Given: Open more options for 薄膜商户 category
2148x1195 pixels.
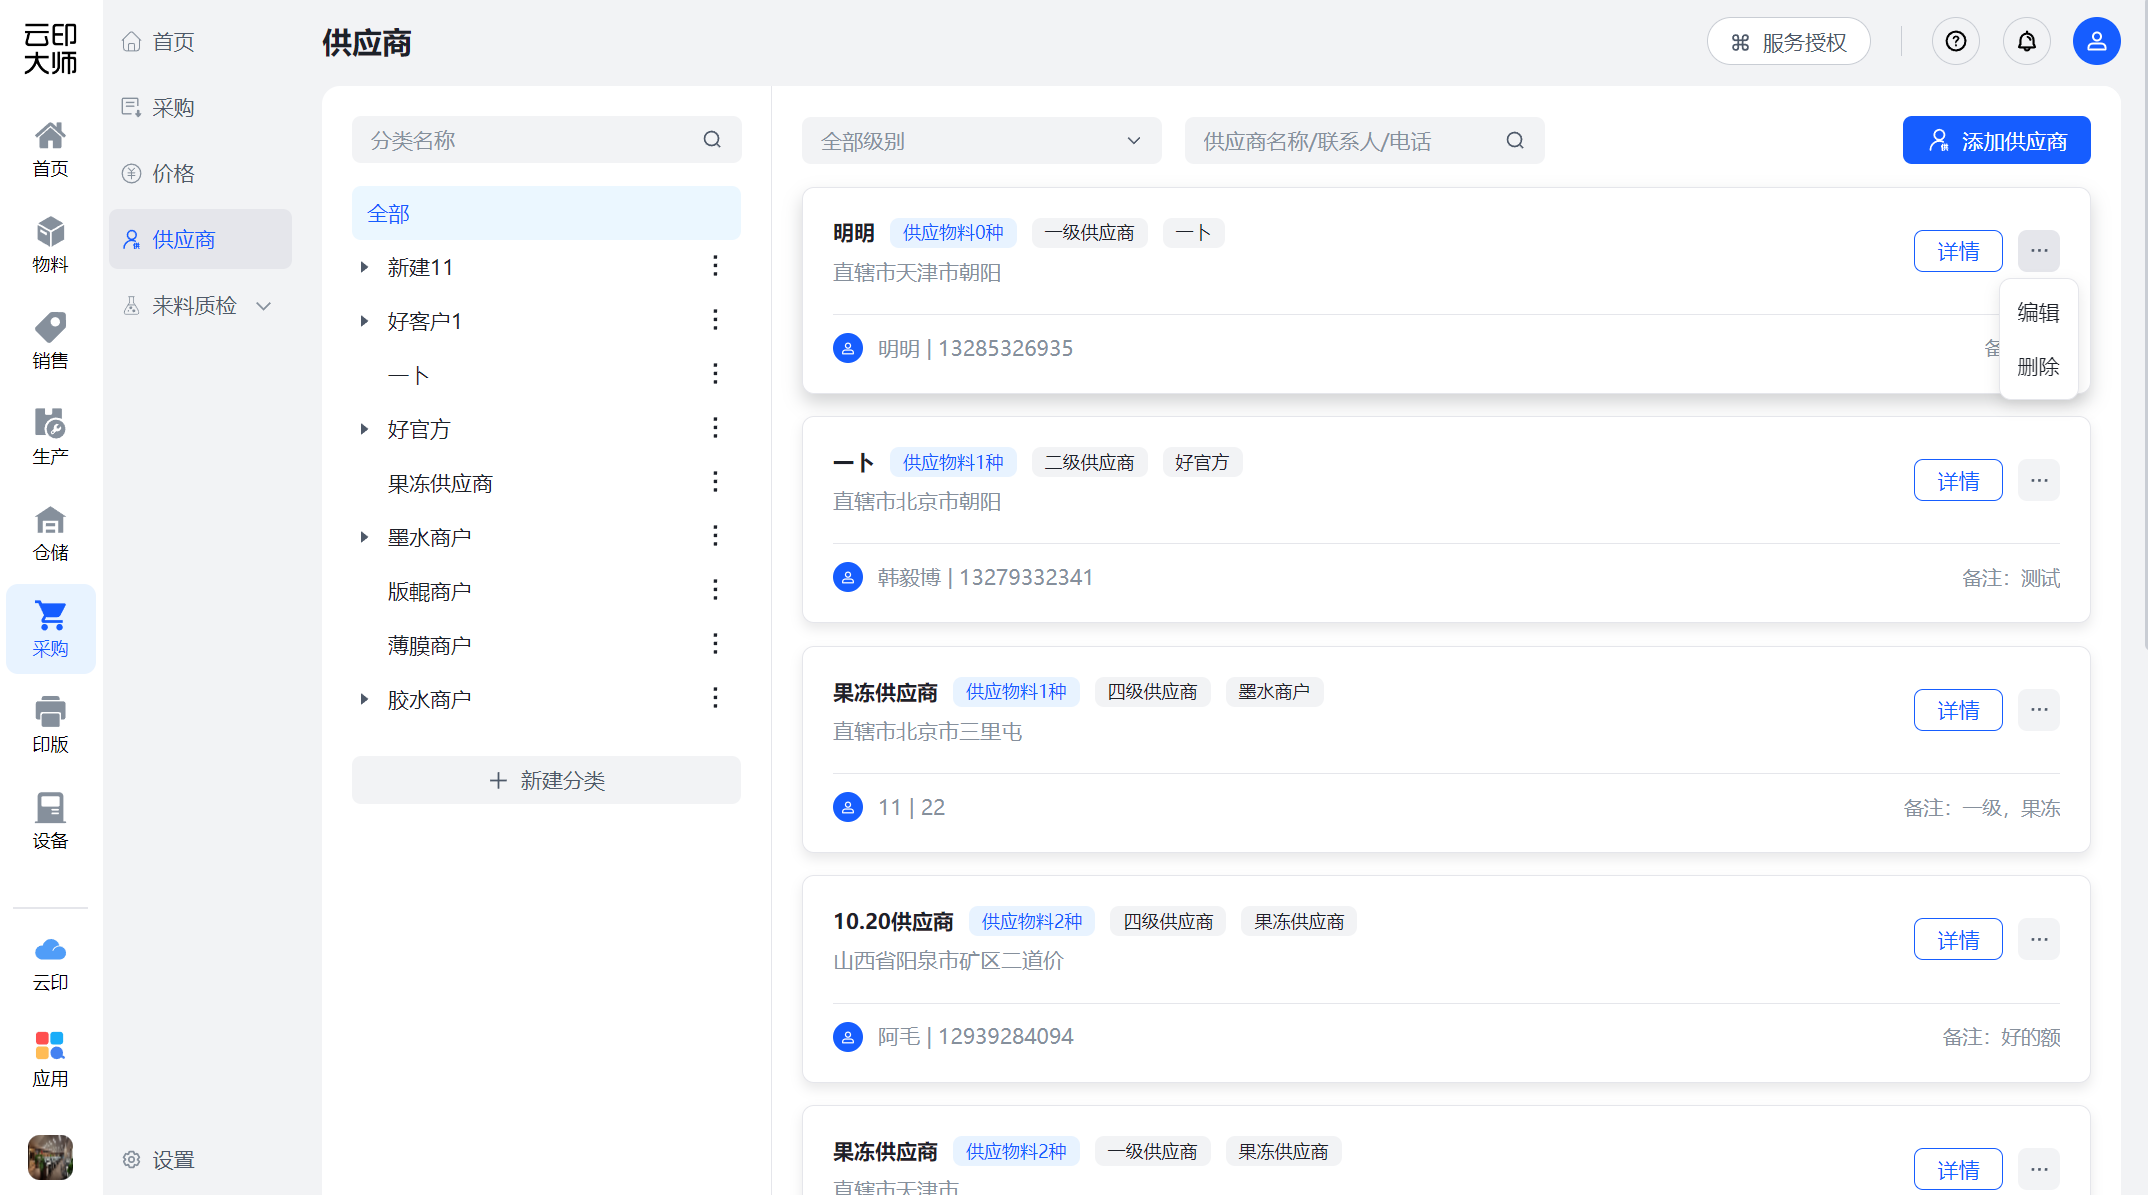Looking at the screenshot, I should [715, 644].
